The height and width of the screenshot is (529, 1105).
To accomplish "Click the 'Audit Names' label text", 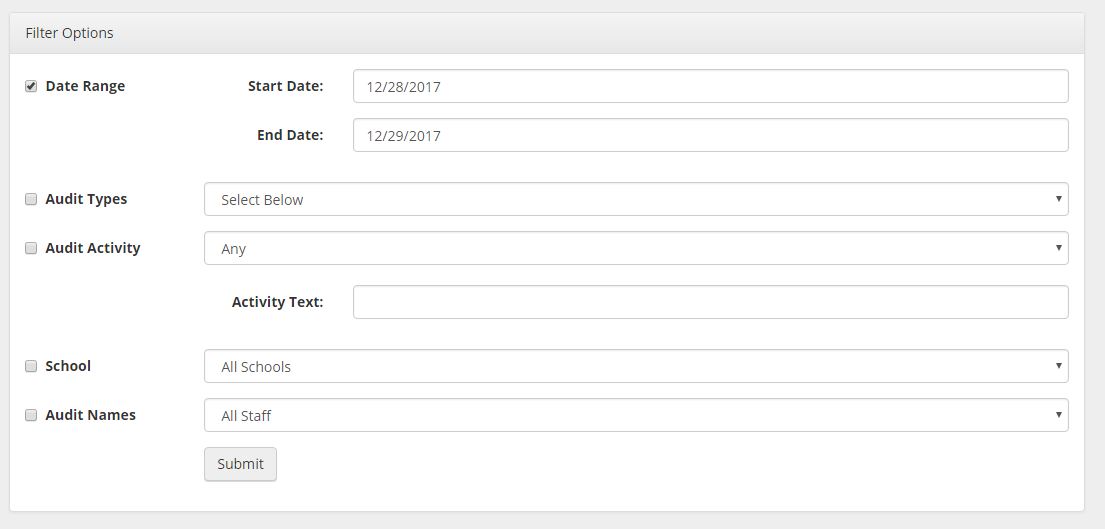I will pos(90,415).
